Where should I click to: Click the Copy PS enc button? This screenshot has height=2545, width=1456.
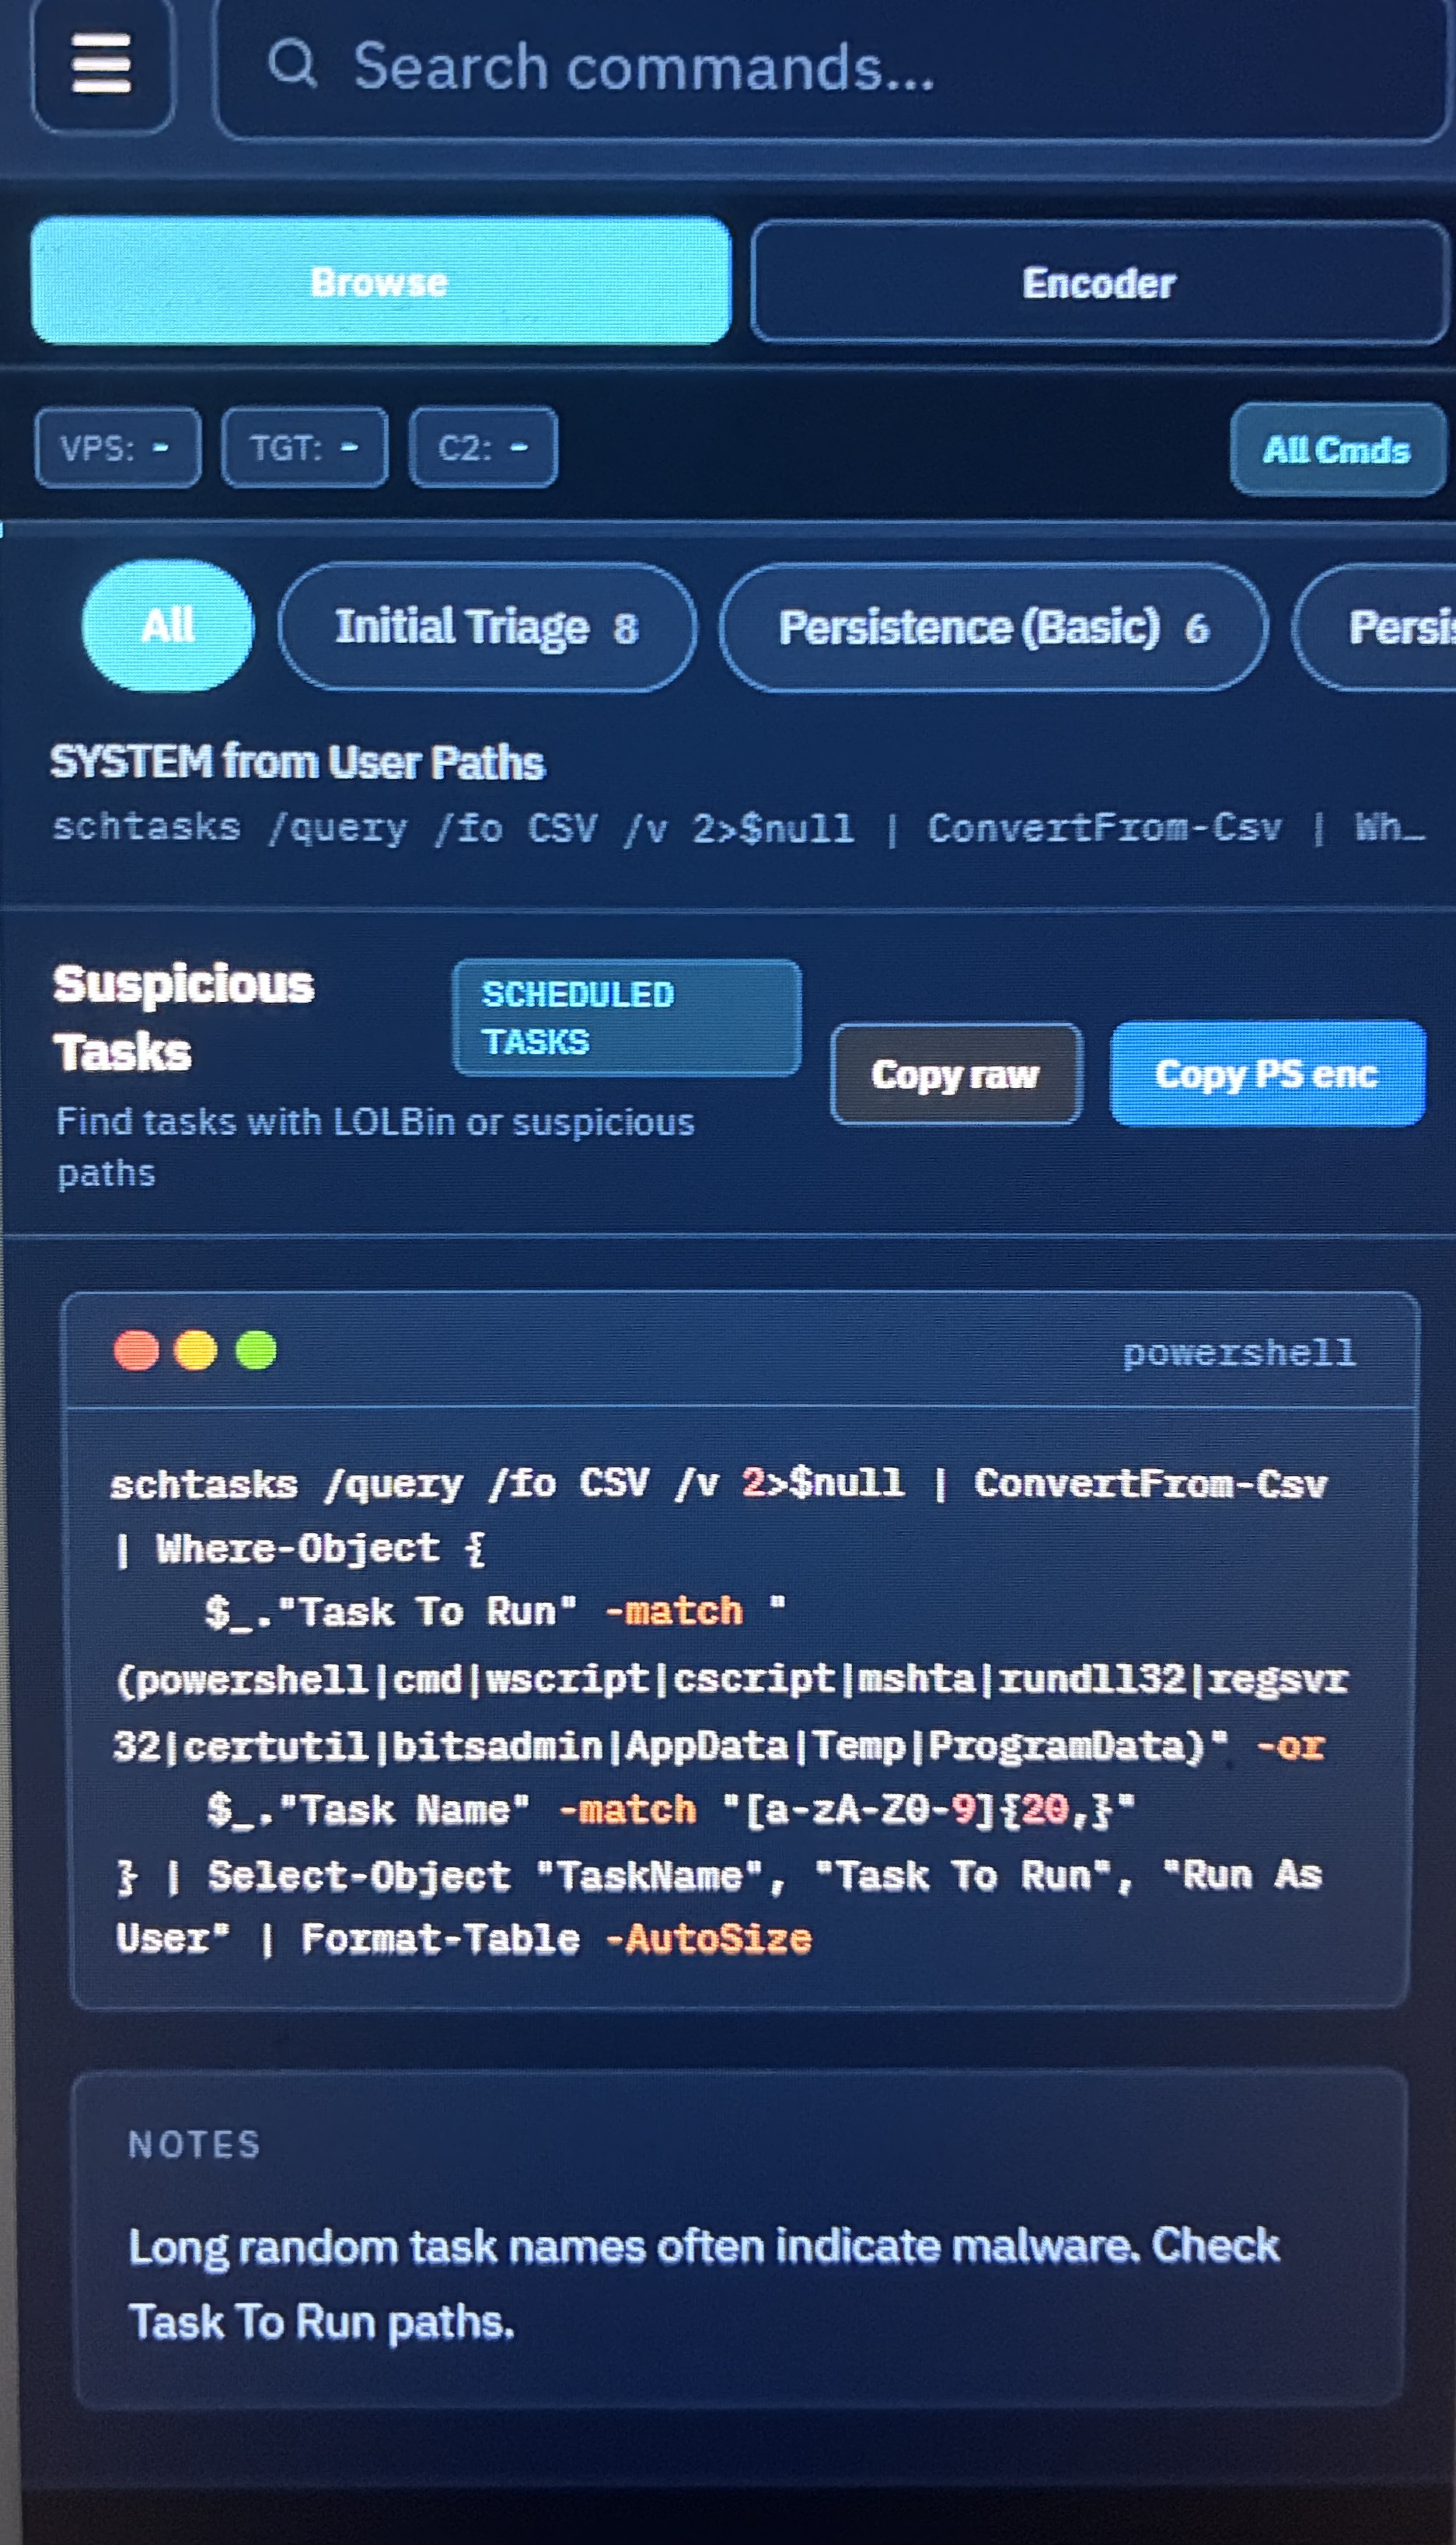[1267, 1074]
